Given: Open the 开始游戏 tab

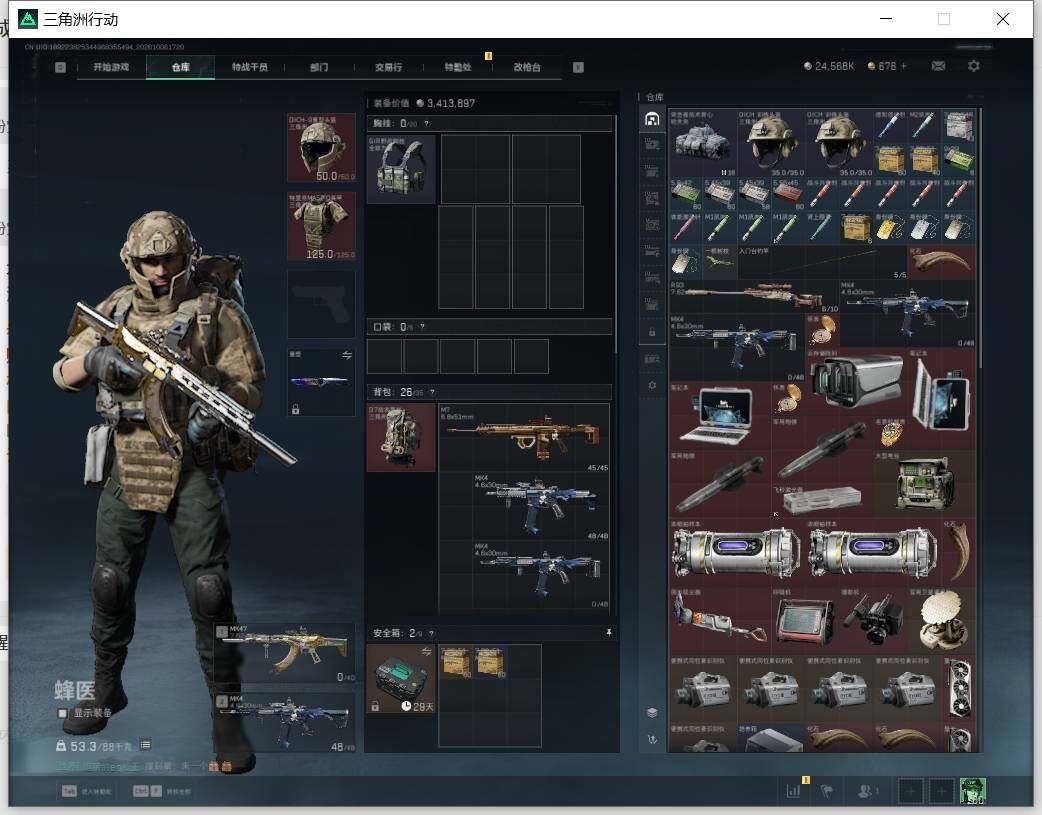Looking at the screenshot, I should pos(111,67).
